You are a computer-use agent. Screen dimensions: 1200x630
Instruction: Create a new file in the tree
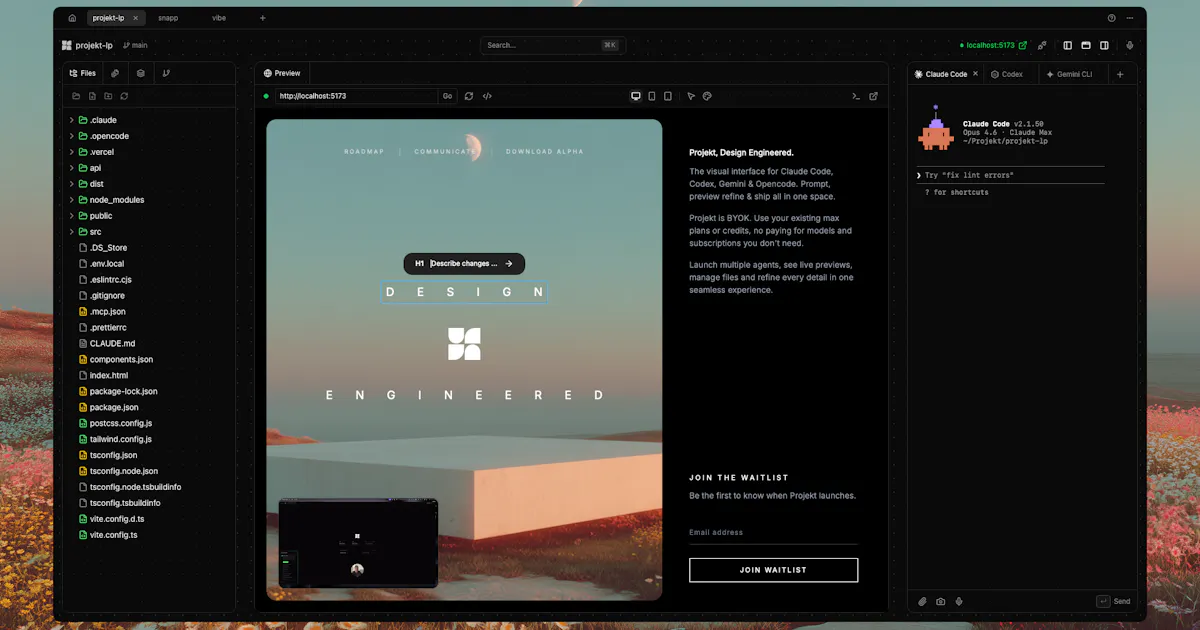[x=92, y=96]
